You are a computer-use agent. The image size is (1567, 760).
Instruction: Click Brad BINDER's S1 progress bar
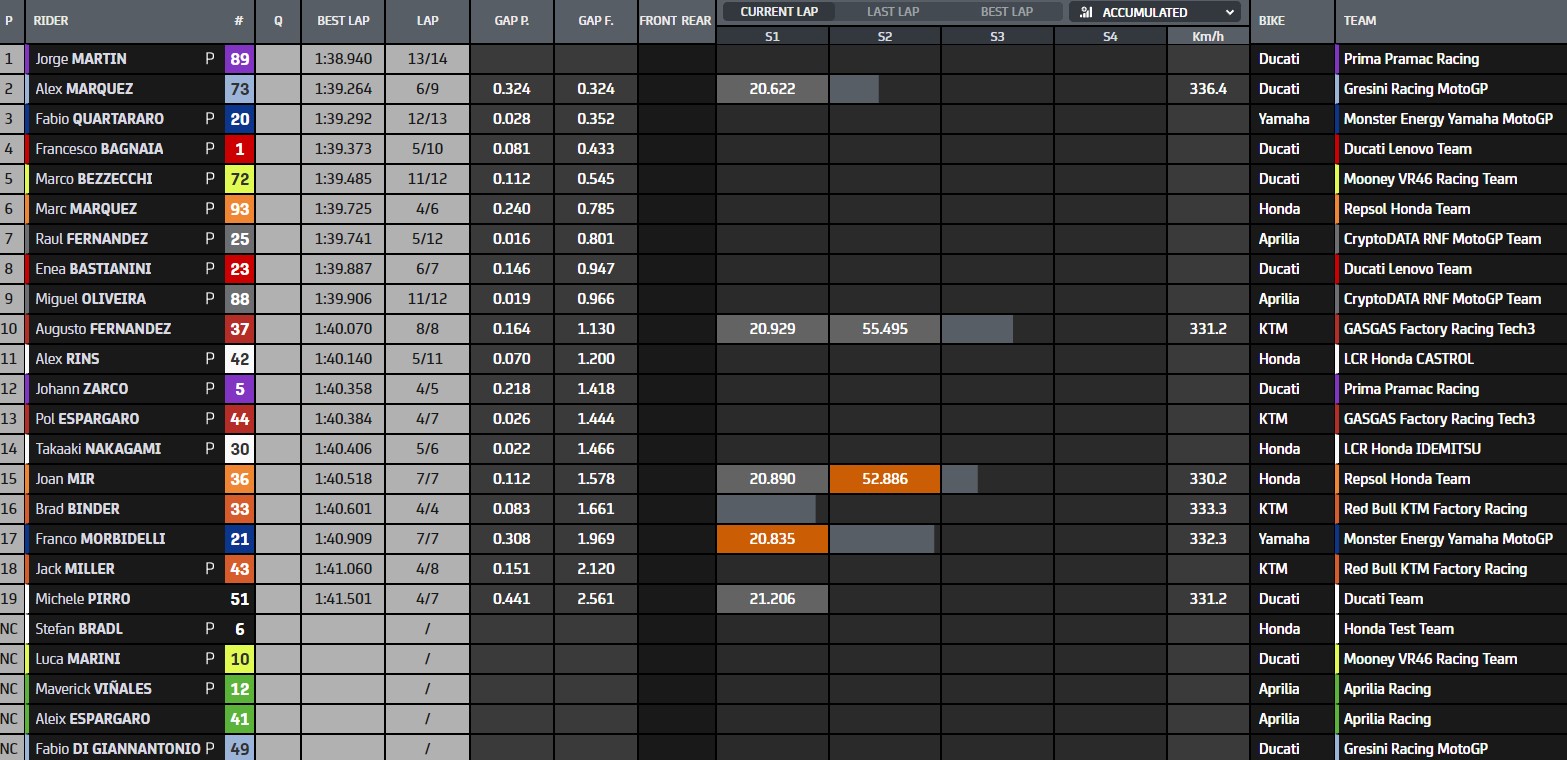766,509
